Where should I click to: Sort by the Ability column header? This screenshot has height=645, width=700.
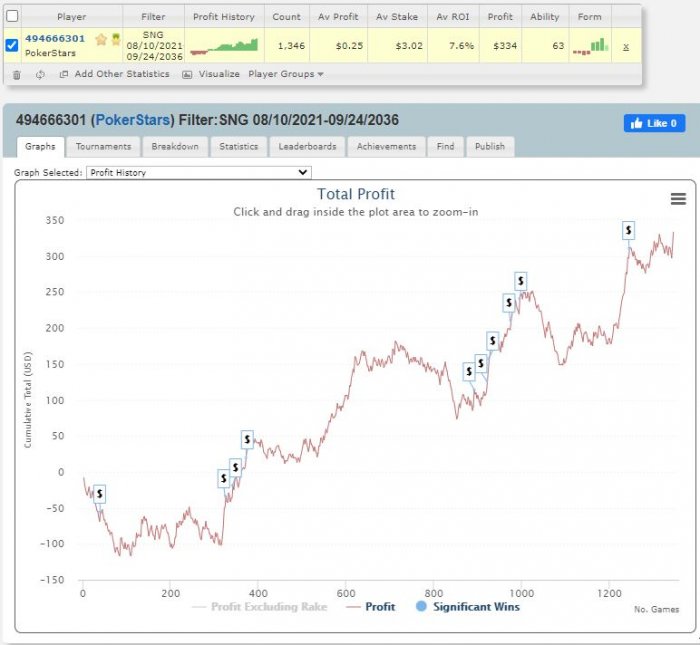coord(545,17)
